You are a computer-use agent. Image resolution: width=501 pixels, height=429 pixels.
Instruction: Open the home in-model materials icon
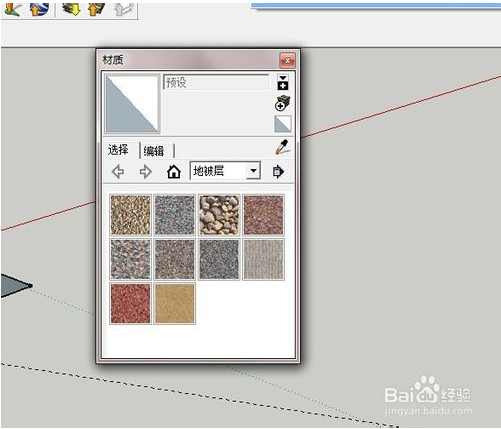coord(174,172)
